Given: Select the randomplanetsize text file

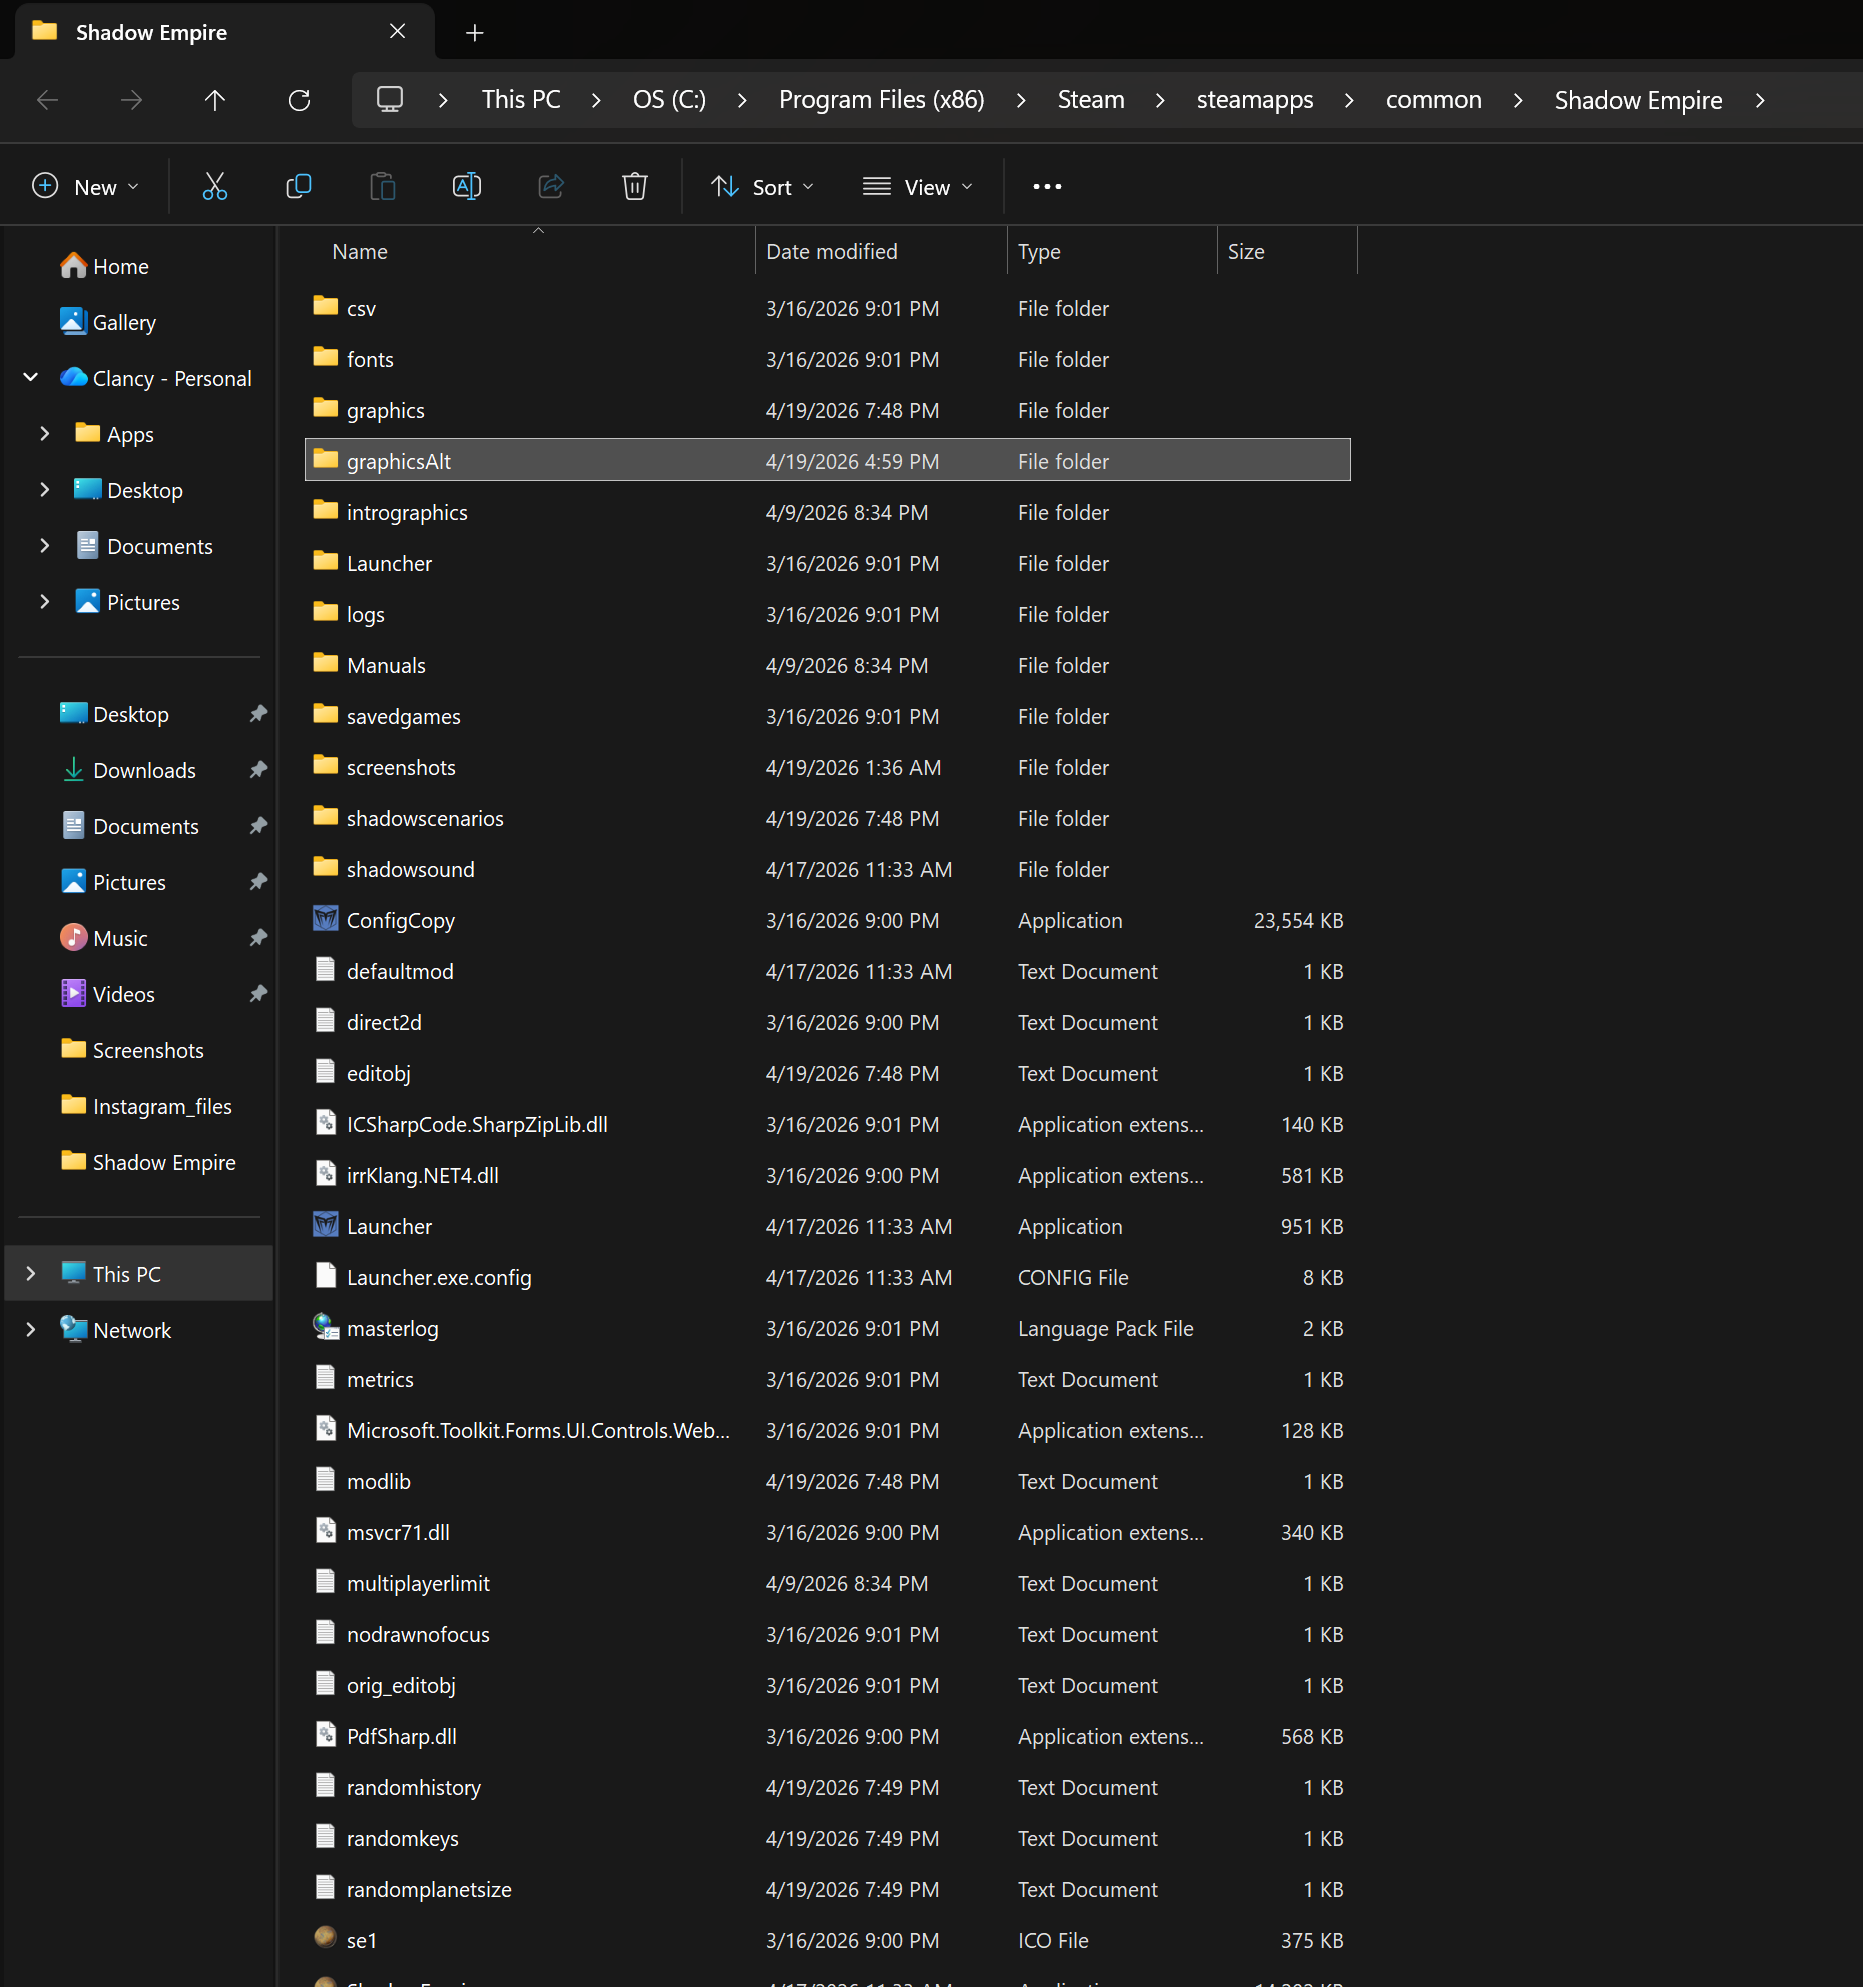Looking at the screenshot, I should tap(827, 1888).
